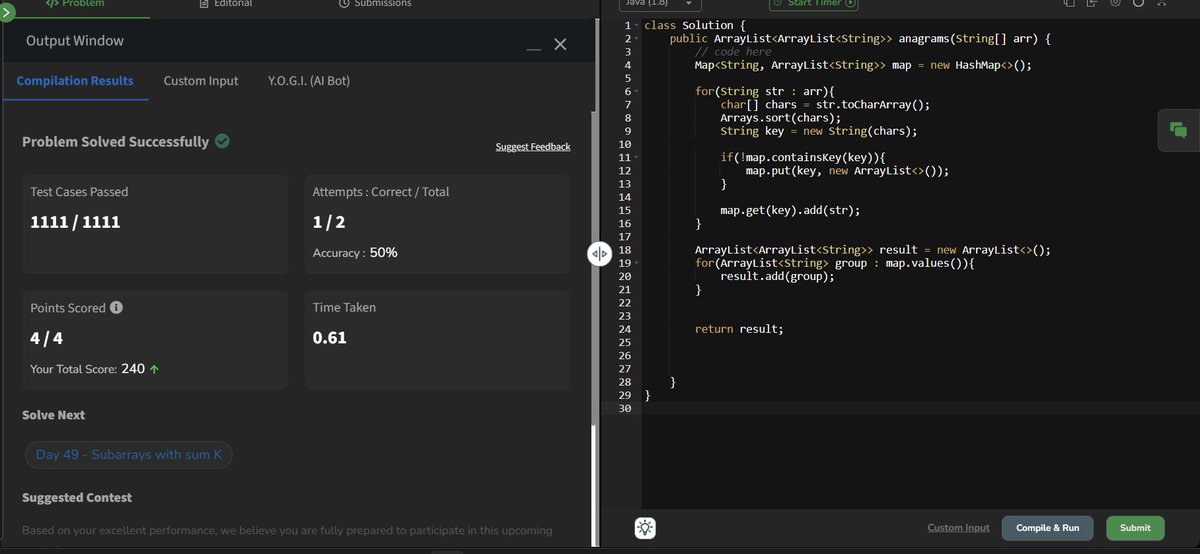Click the green check mark beside Problem Solved Successfully
This screenshot has height=554, width=1200.
coord(222,141)
